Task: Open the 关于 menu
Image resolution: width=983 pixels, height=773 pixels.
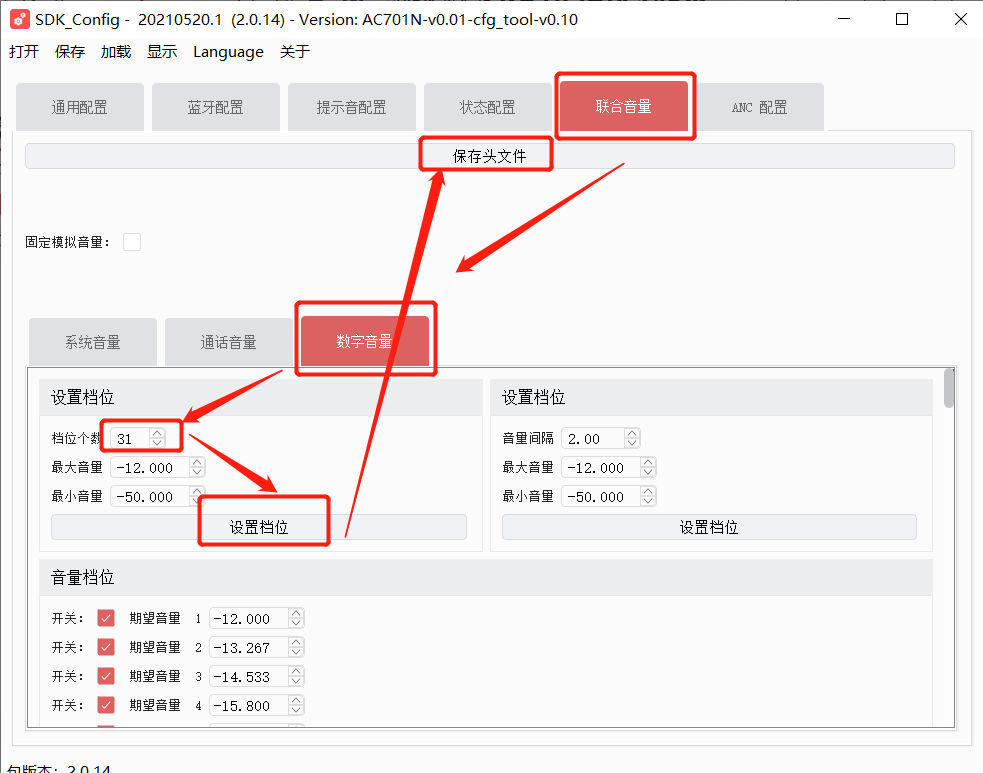Action: (295, 52)
